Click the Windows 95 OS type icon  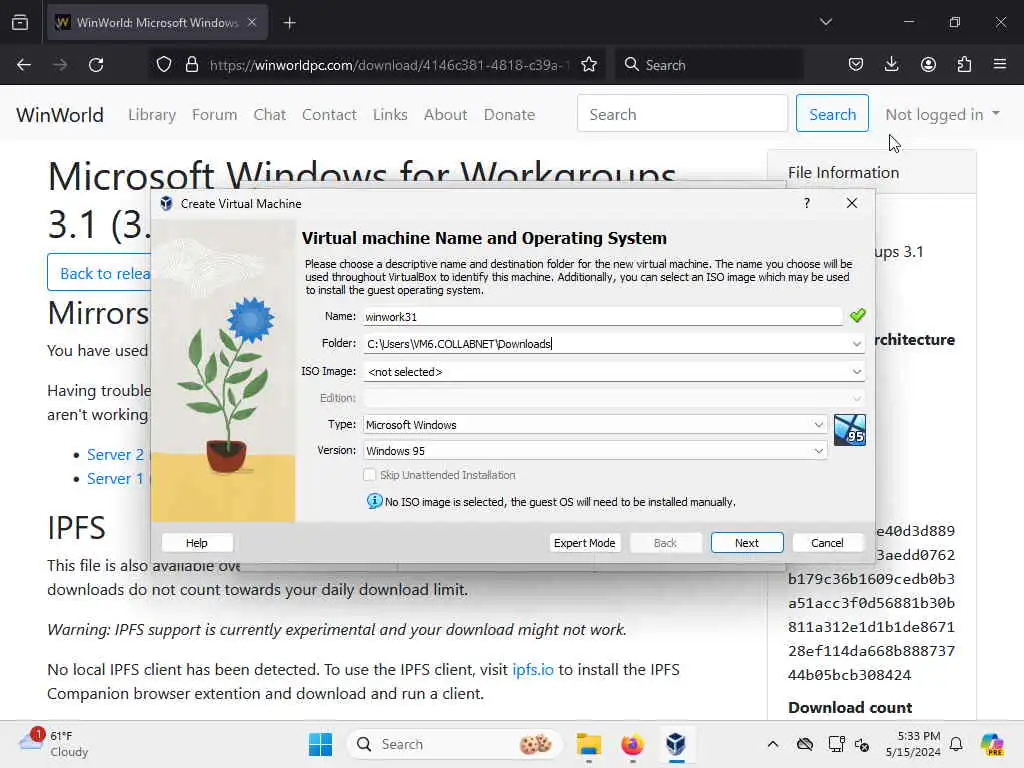click(850, 430)
